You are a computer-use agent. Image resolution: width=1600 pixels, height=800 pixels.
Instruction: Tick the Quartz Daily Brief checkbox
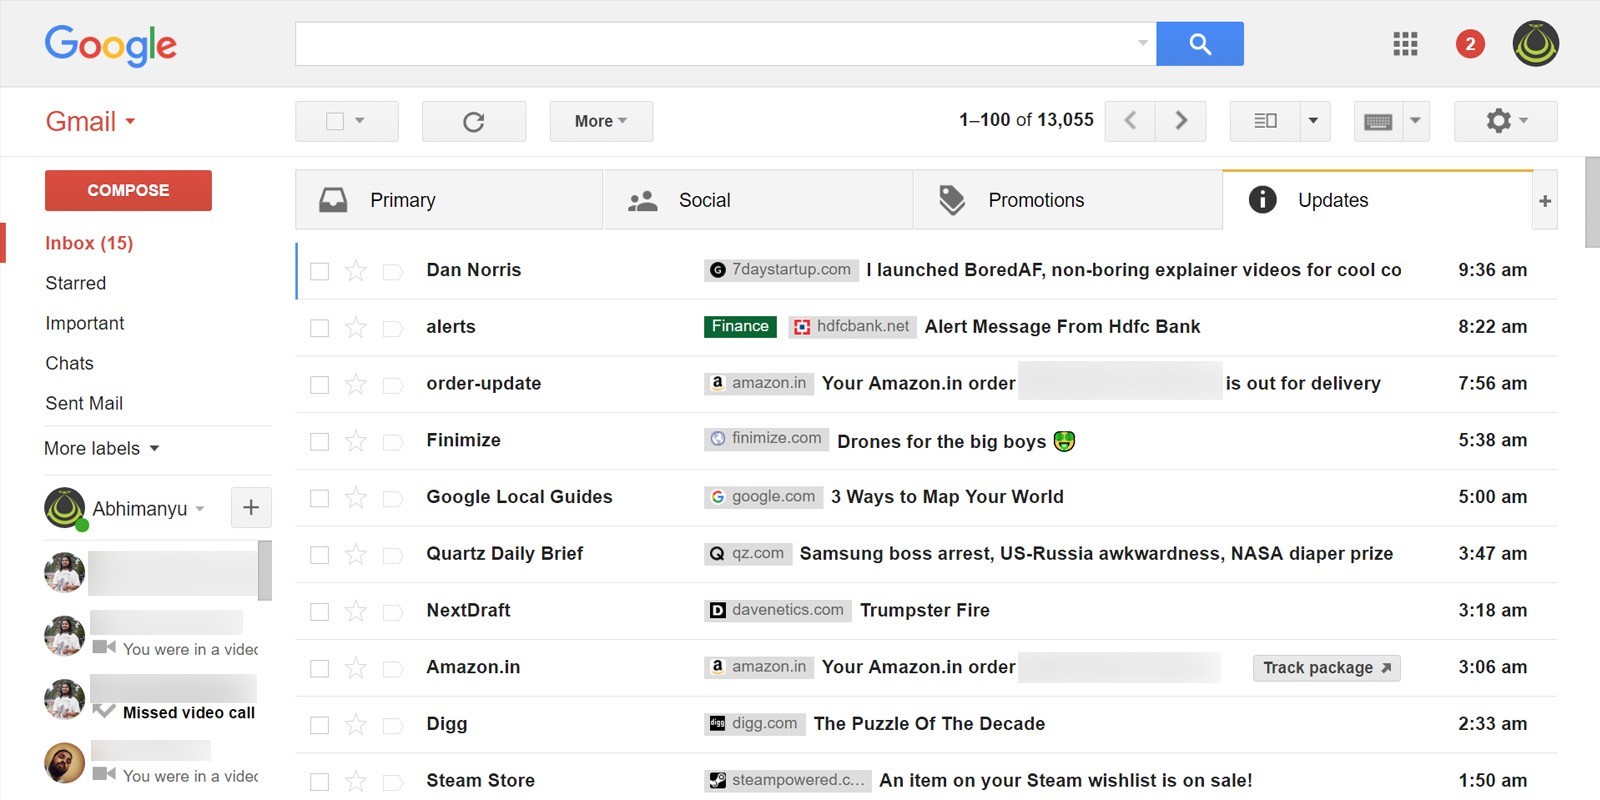[320, 555]
